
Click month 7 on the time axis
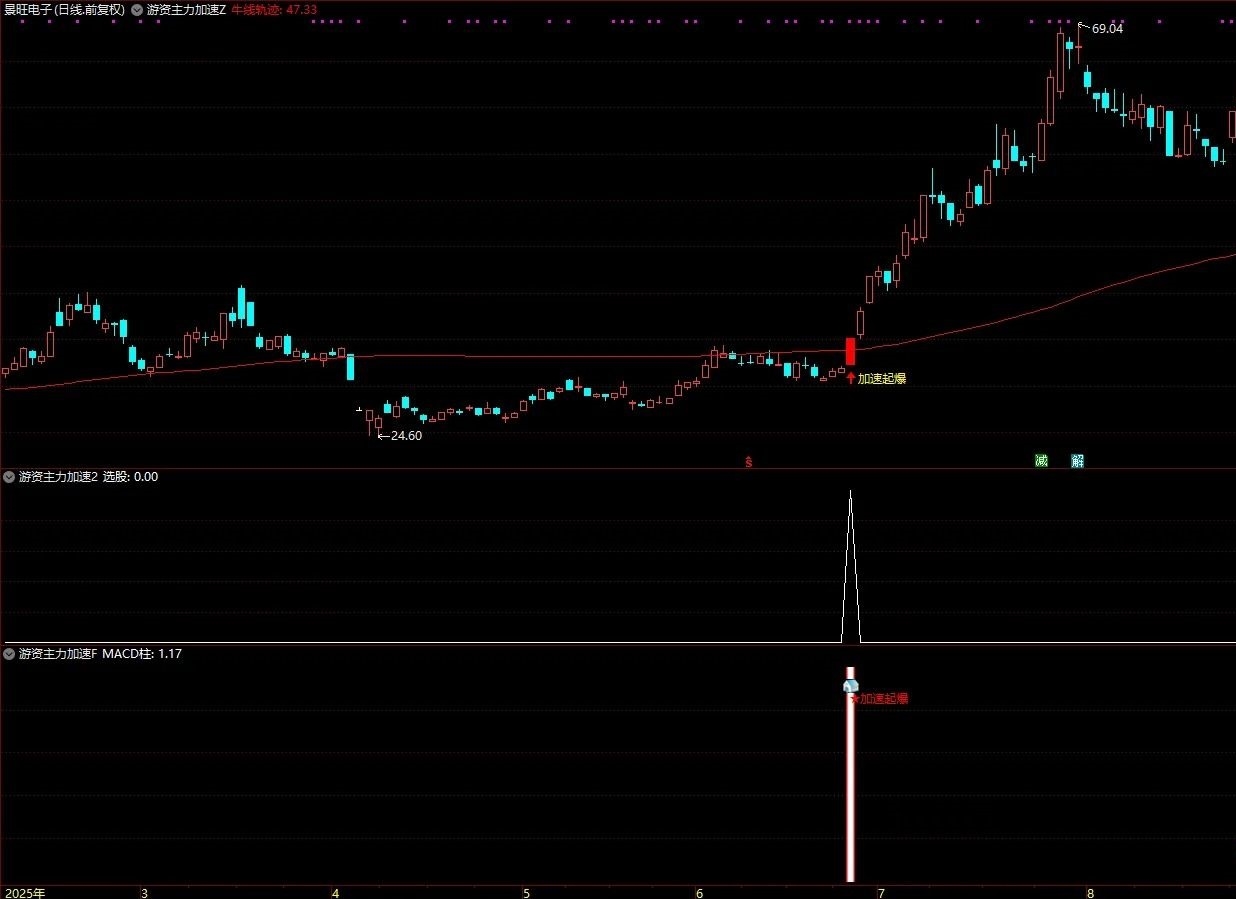click(881, 892)
